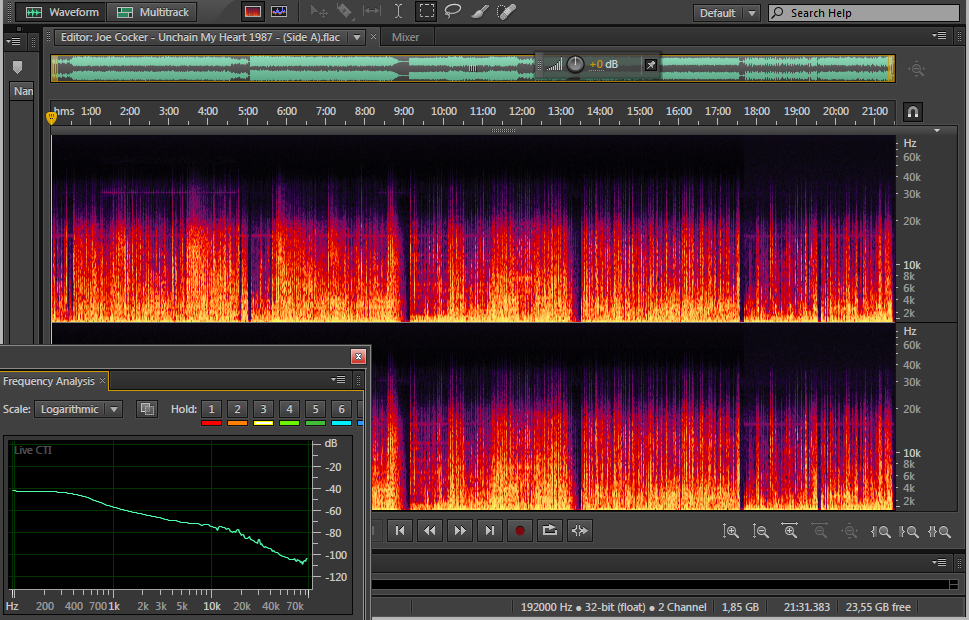Image resolution: width=969 pixels, height=620 pixels.
Task: Open the Default workspace dropdown
Action: (x=729, y=13)
